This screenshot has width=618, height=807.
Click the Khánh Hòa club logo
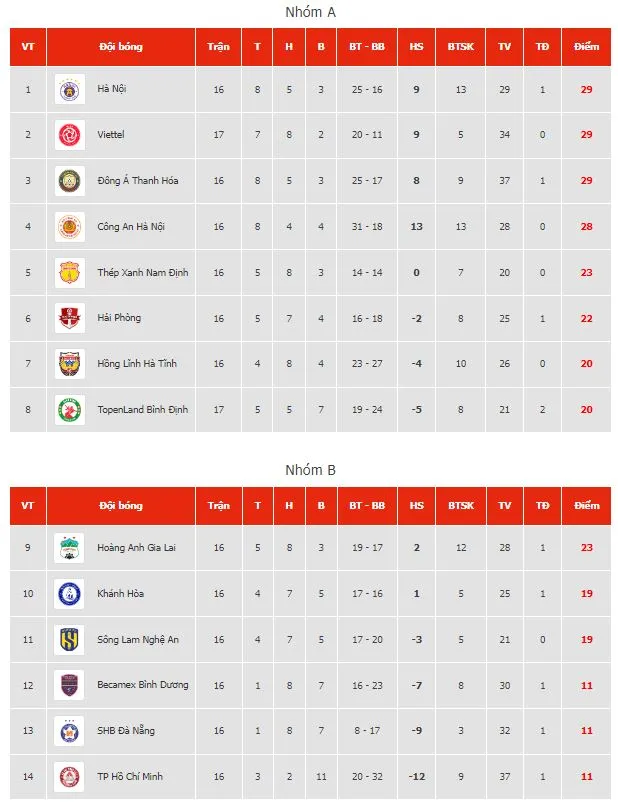click(70, 594)
